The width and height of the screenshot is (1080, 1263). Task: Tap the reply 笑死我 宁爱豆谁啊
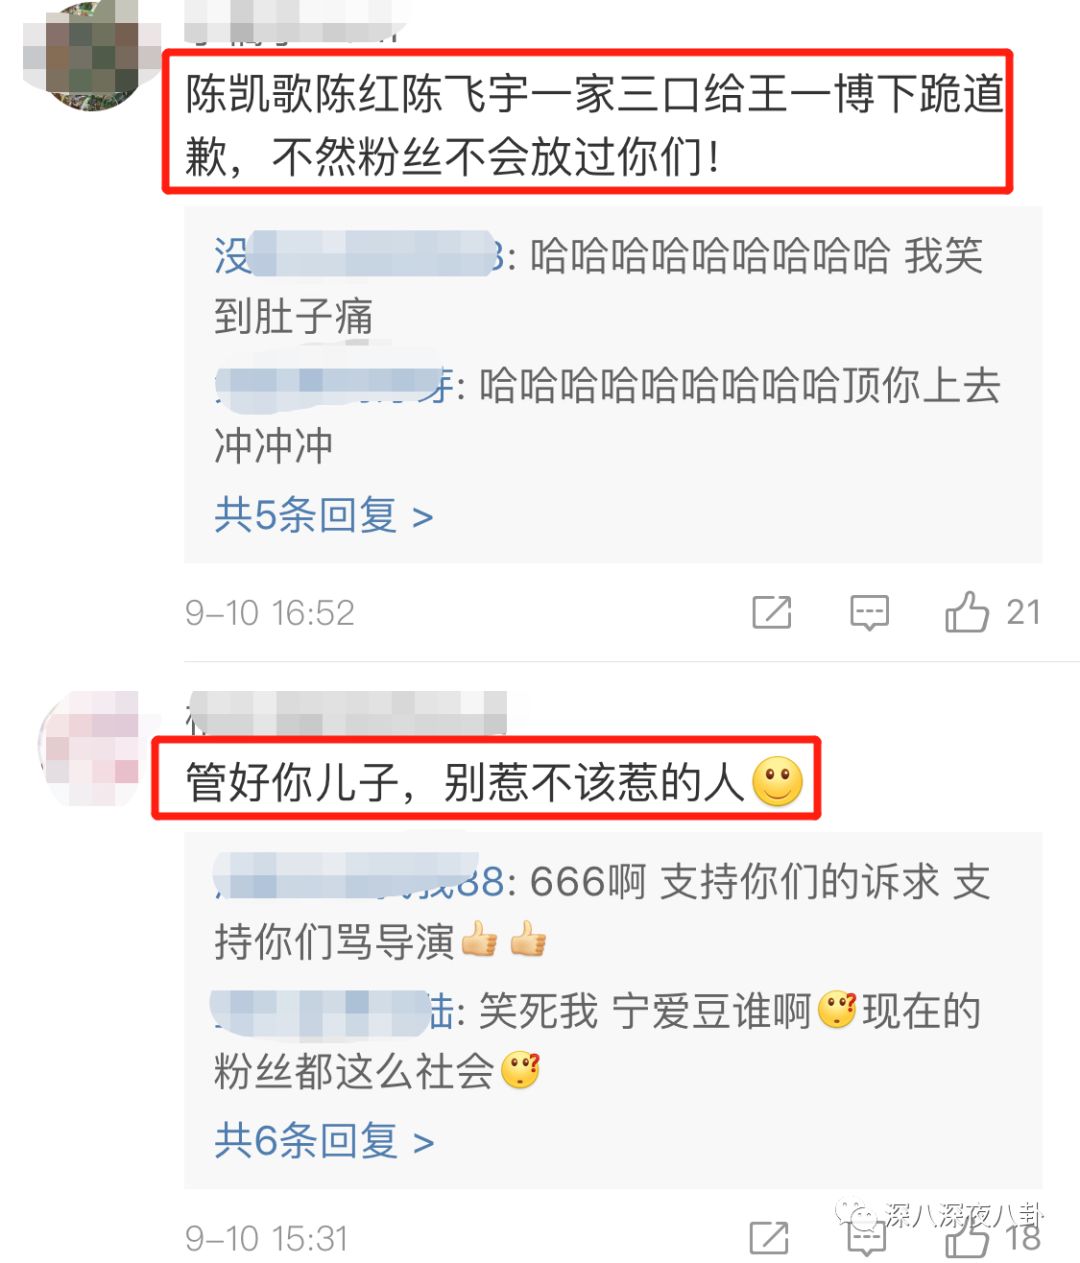597,1040
